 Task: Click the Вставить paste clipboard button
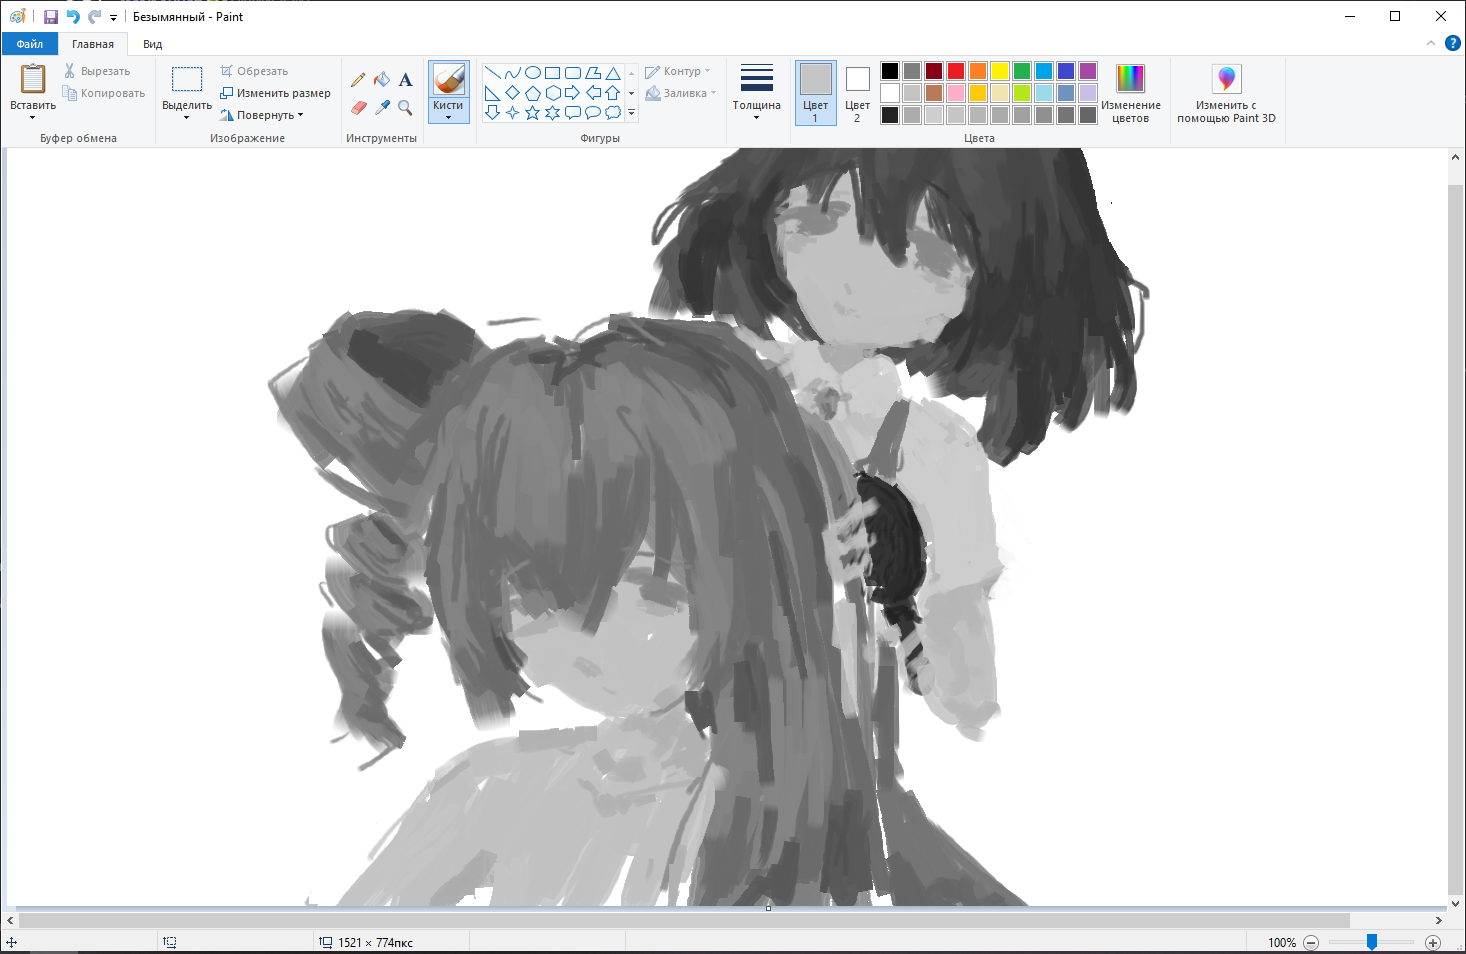click(33, 80)
